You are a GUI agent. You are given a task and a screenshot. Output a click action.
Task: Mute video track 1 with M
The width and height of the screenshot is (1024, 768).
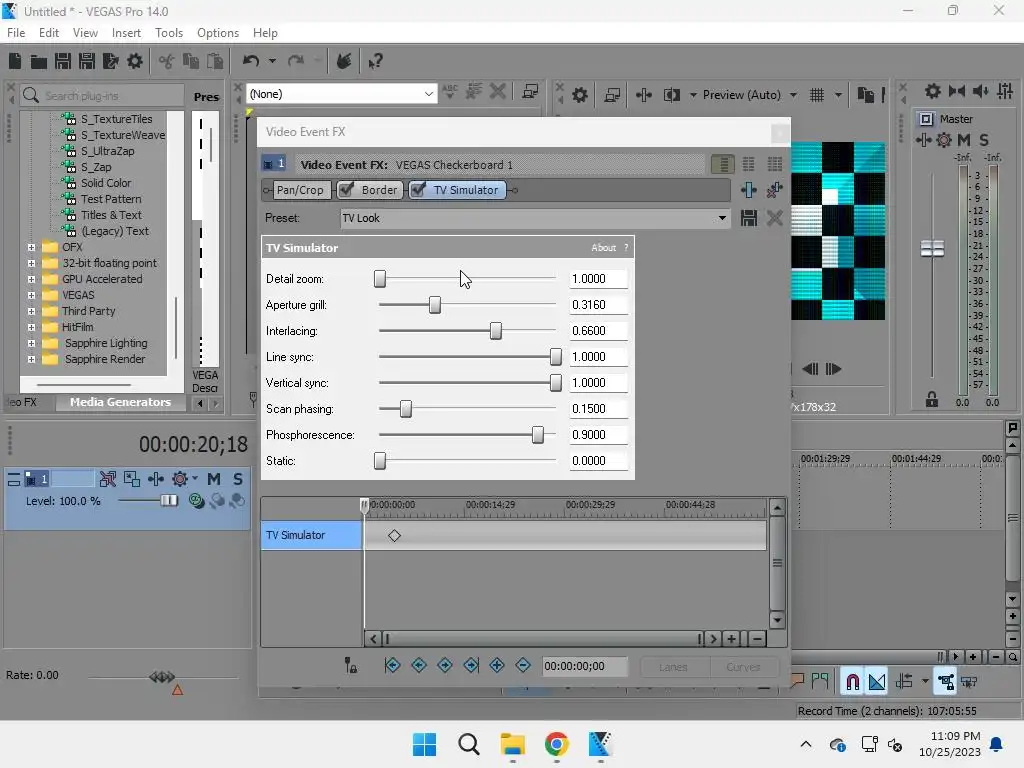pyautogui.click(x=214, y=479)
